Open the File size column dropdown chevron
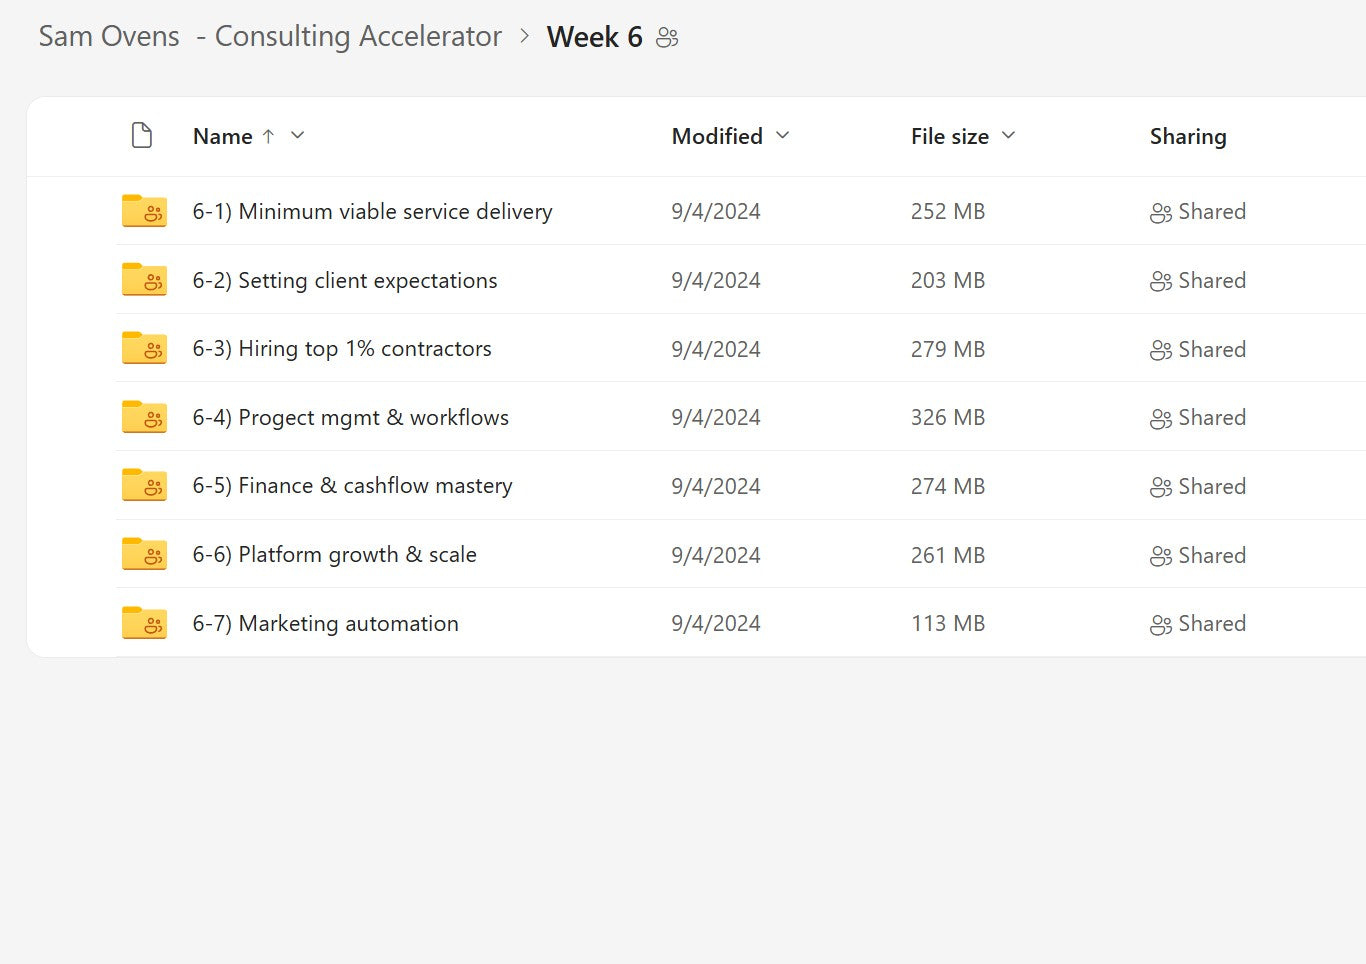 (1008, 135)
